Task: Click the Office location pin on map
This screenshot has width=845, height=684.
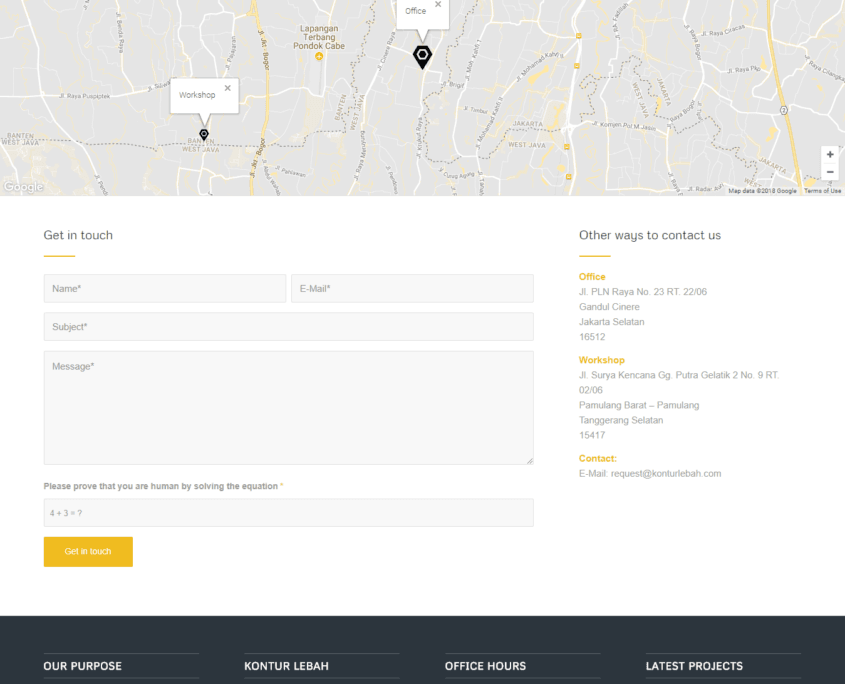Action: (x=422, y=56)
